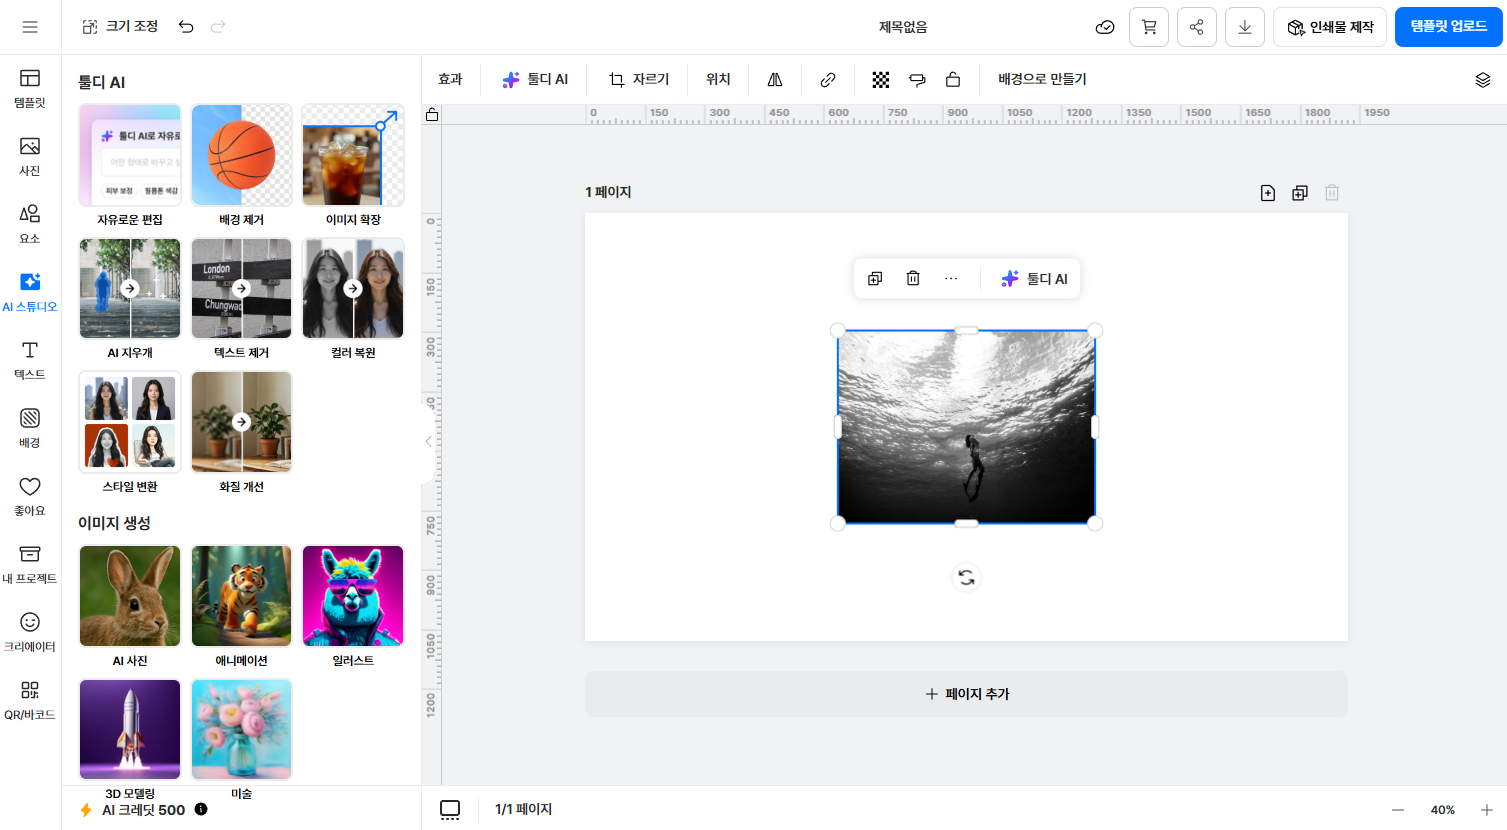Open the 효과 toolbar option
The width and height of the screenshot is (1507, 830).
[450, 80]
